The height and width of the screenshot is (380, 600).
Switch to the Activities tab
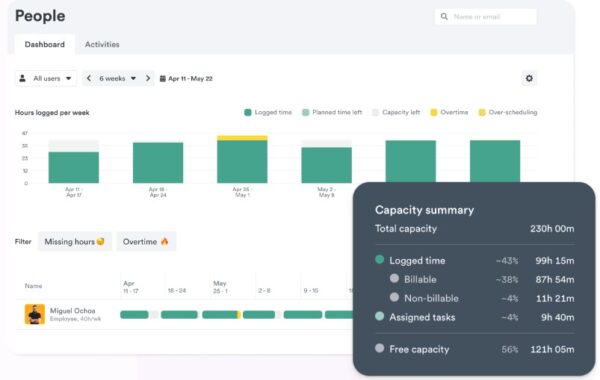click(102, 44)
